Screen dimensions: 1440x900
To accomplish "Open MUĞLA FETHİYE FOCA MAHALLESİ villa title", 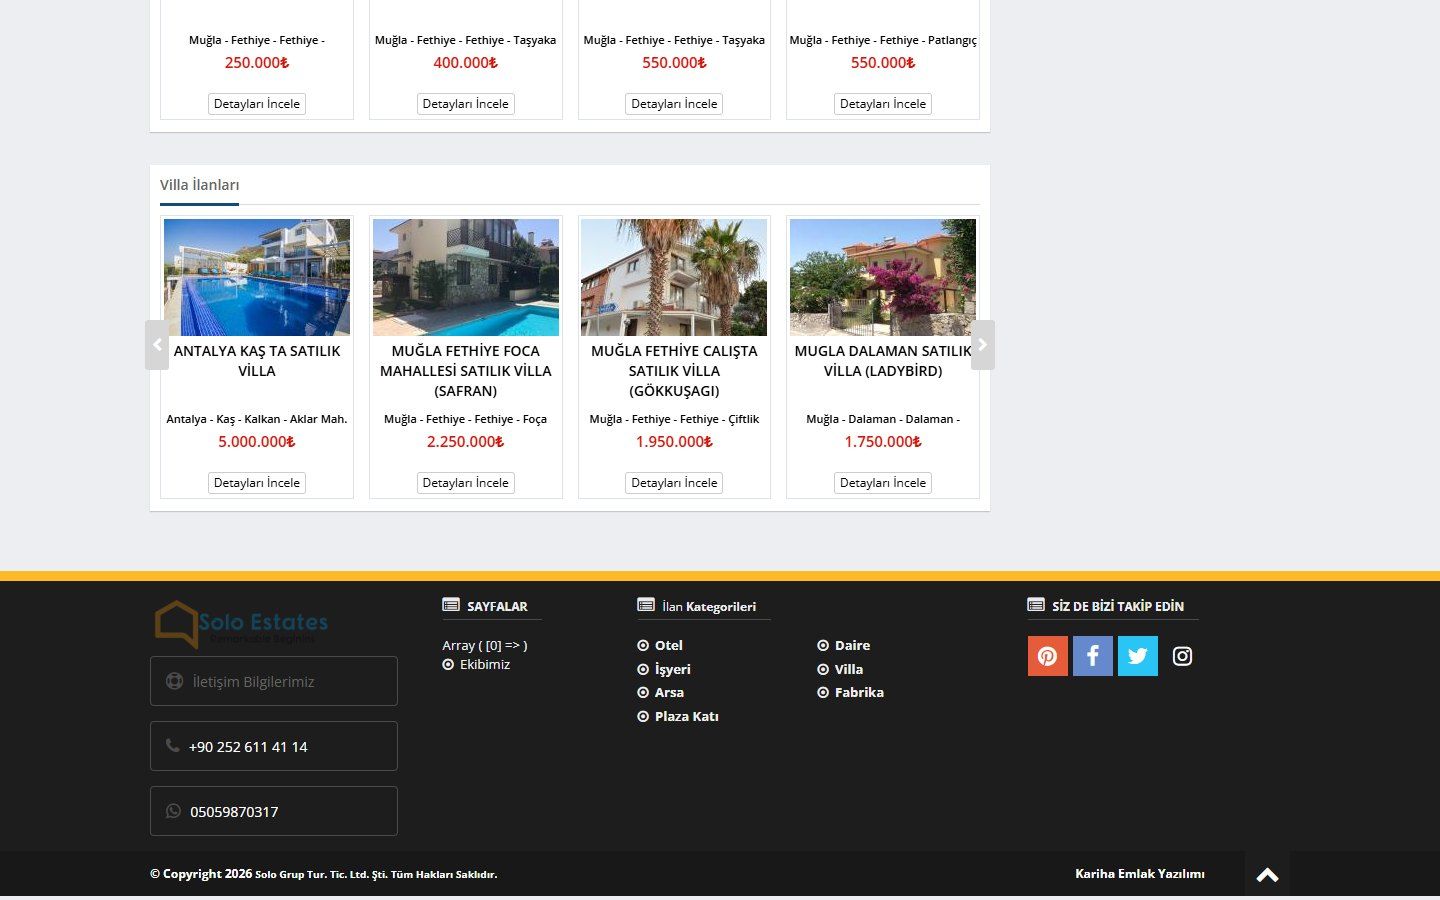I will (x=466, y=371).
